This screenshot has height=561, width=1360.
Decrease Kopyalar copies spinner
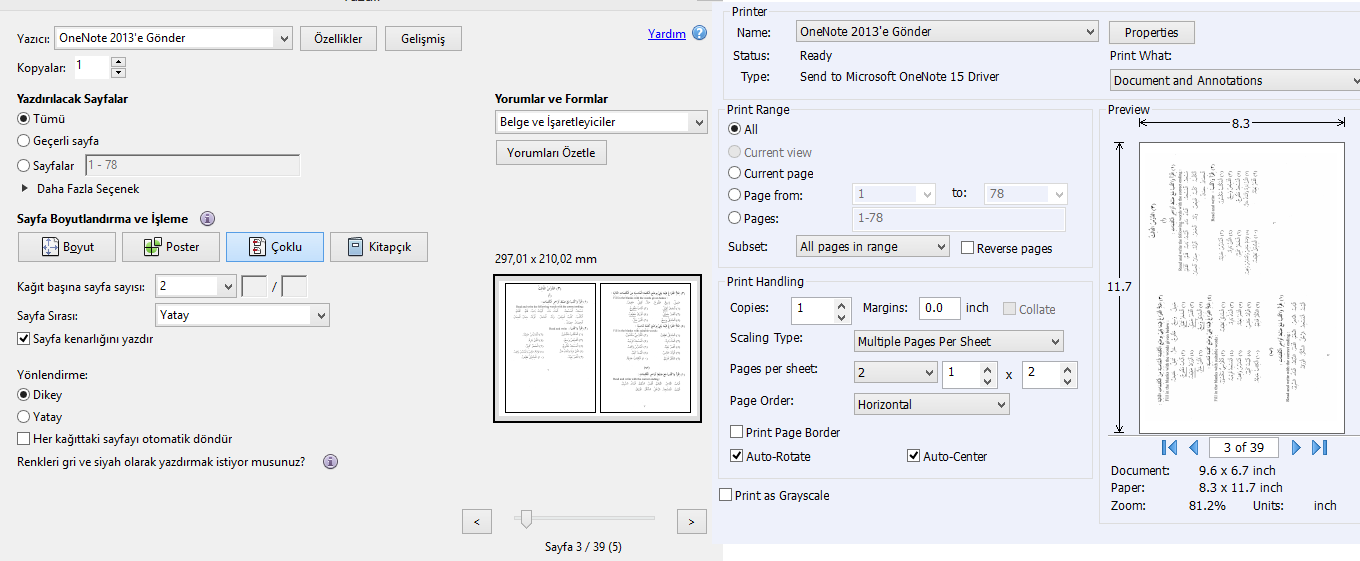[119, 73]
